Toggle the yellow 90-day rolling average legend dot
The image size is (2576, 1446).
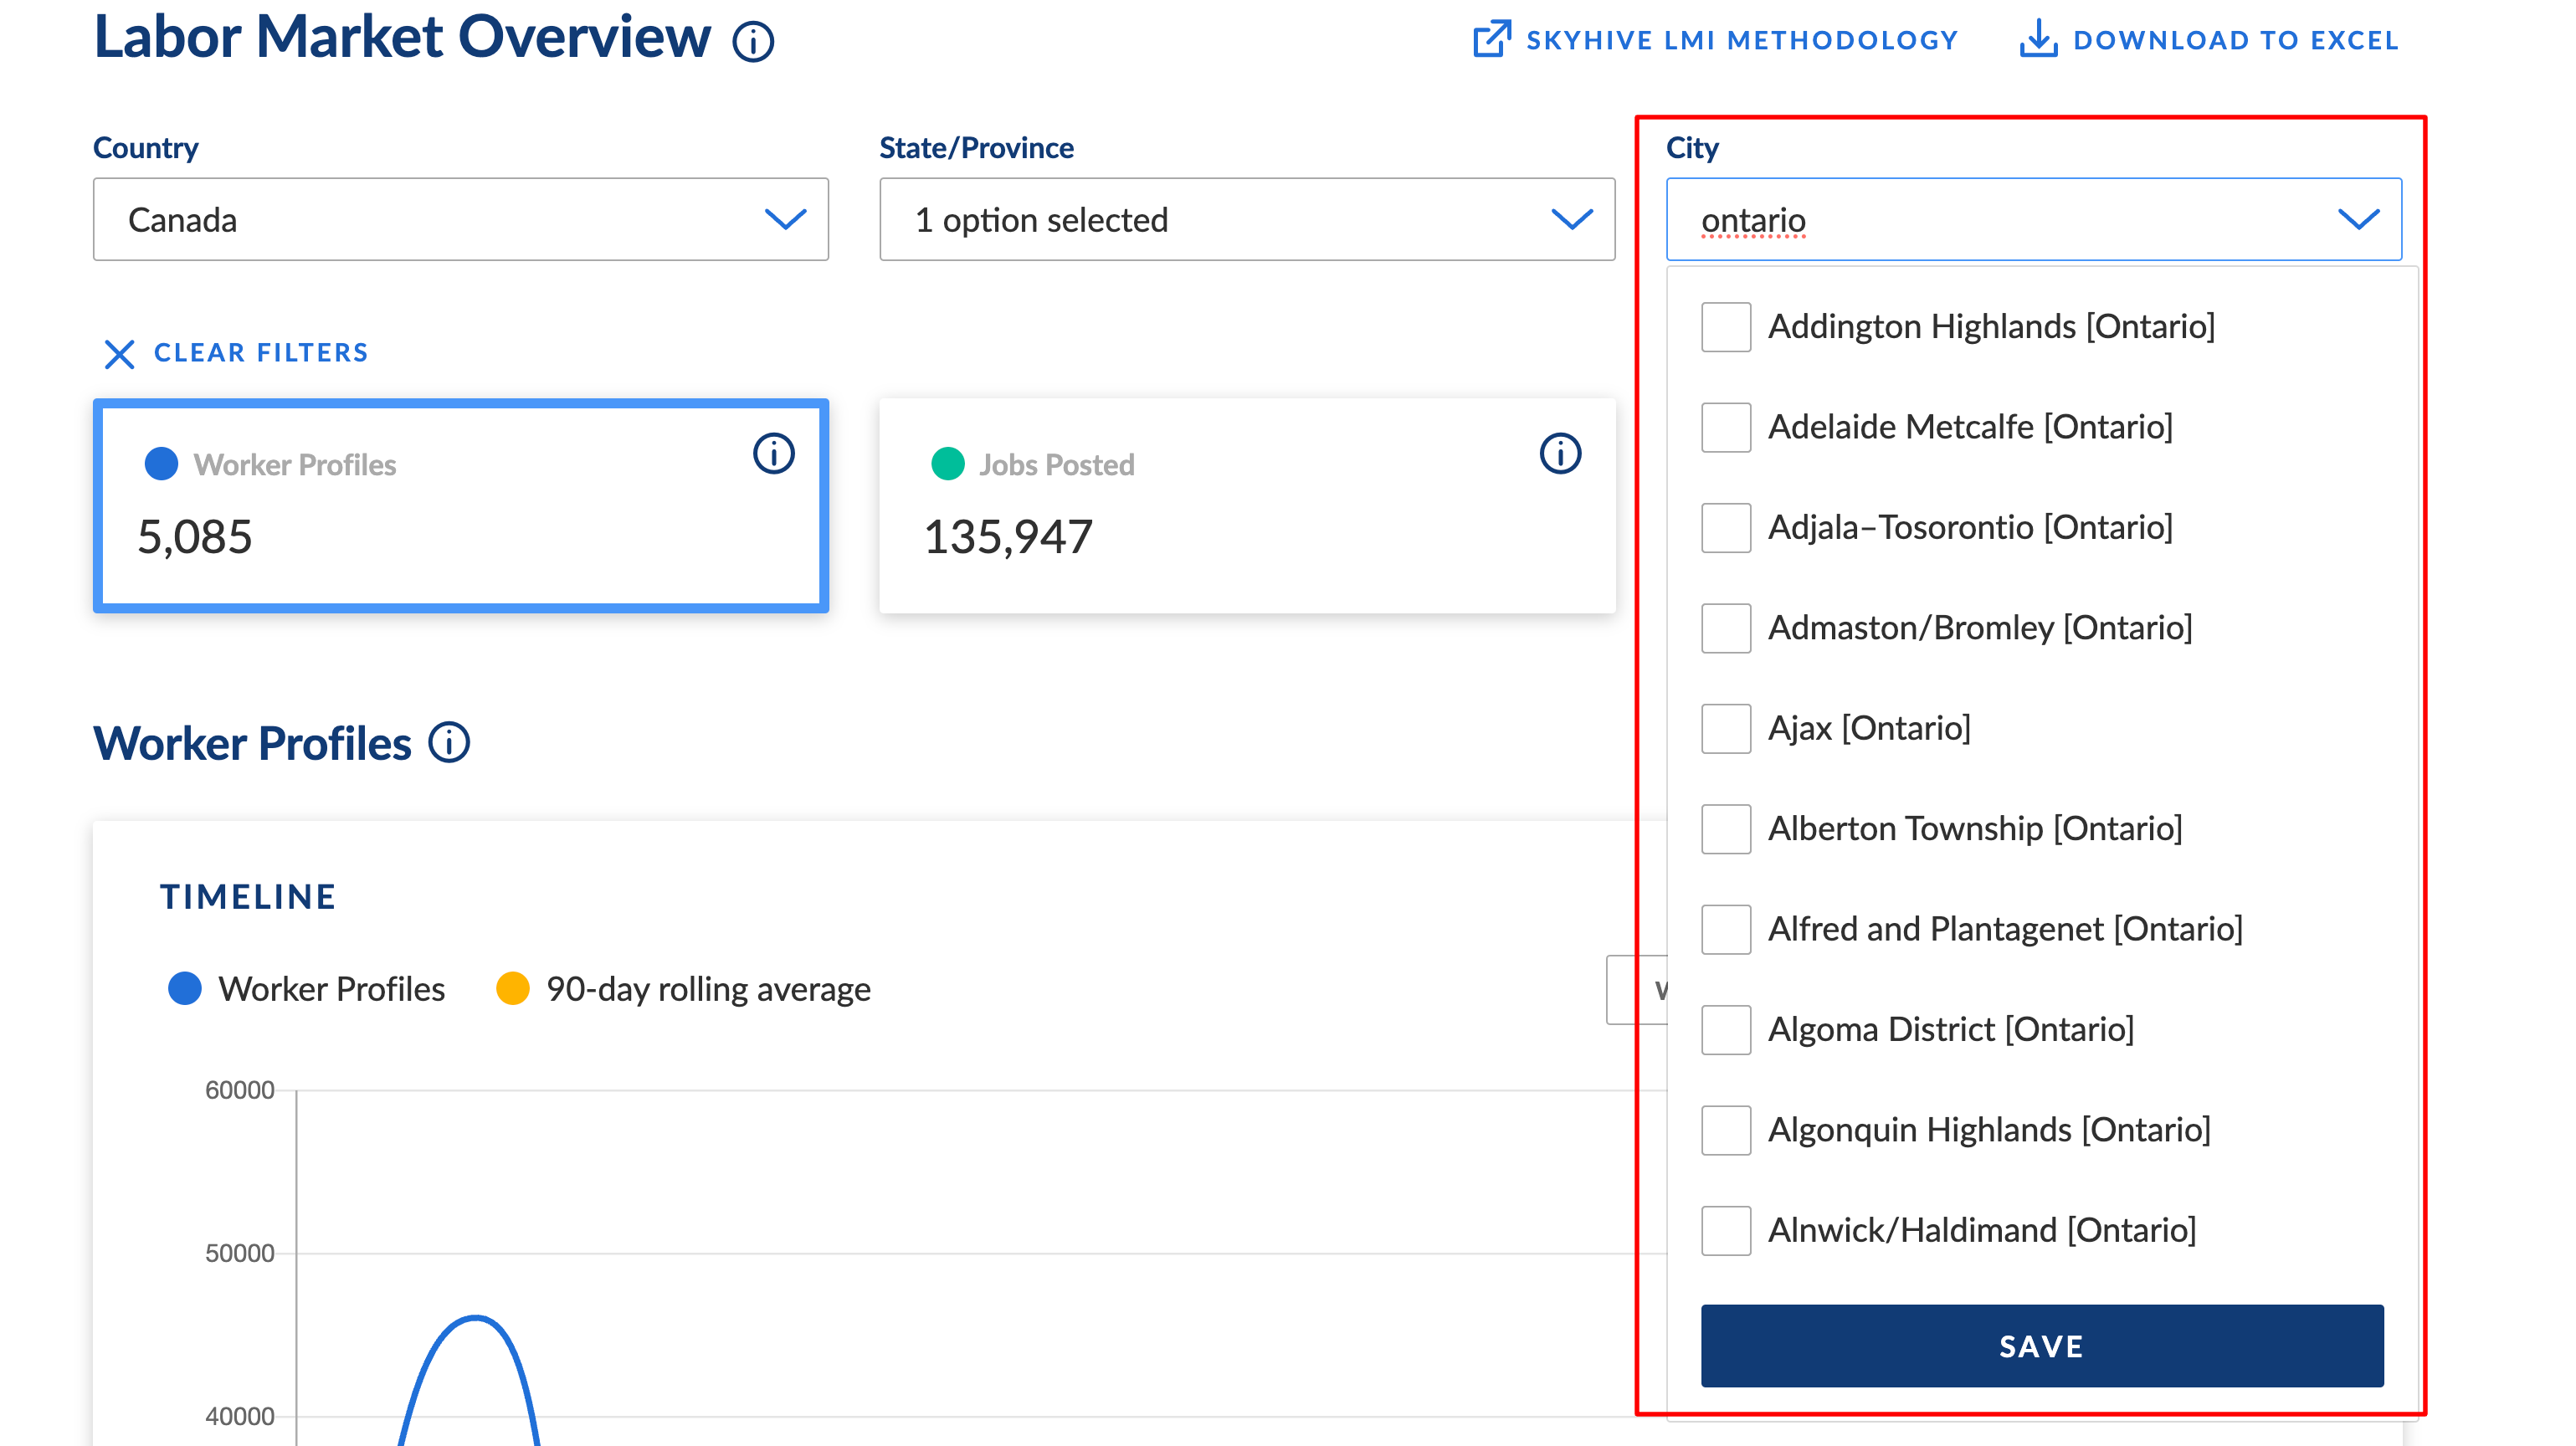click(x=513, y=988)
